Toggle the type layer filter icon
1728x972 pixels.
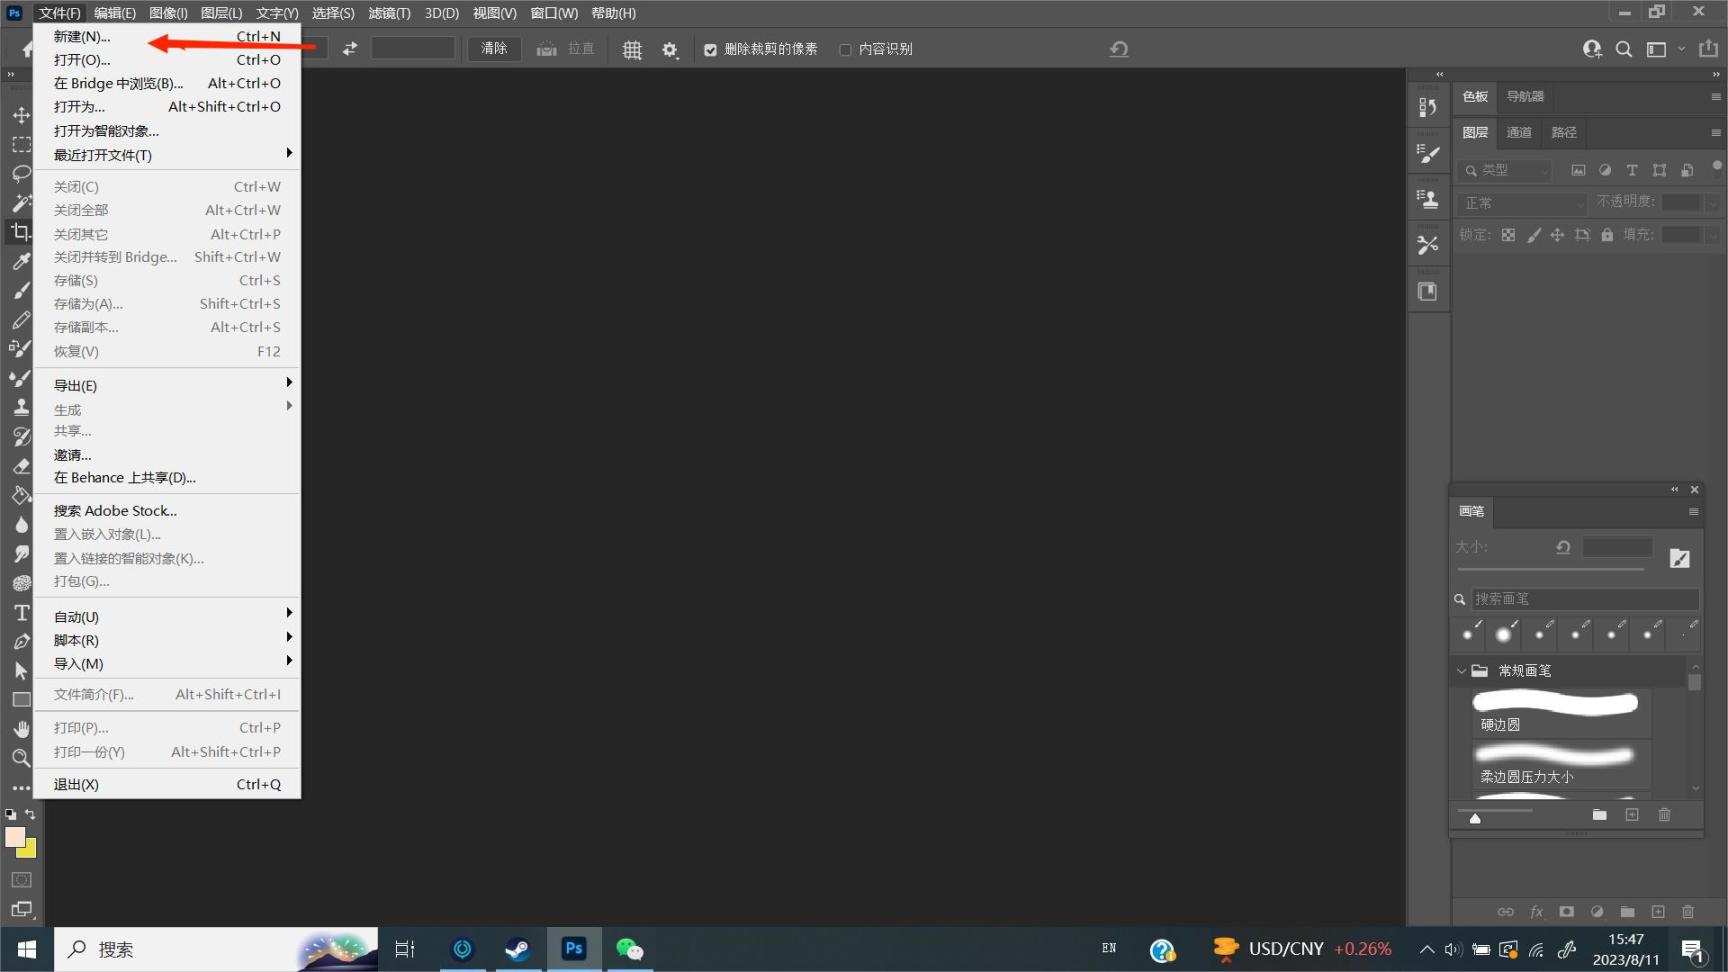[1632, 170]
